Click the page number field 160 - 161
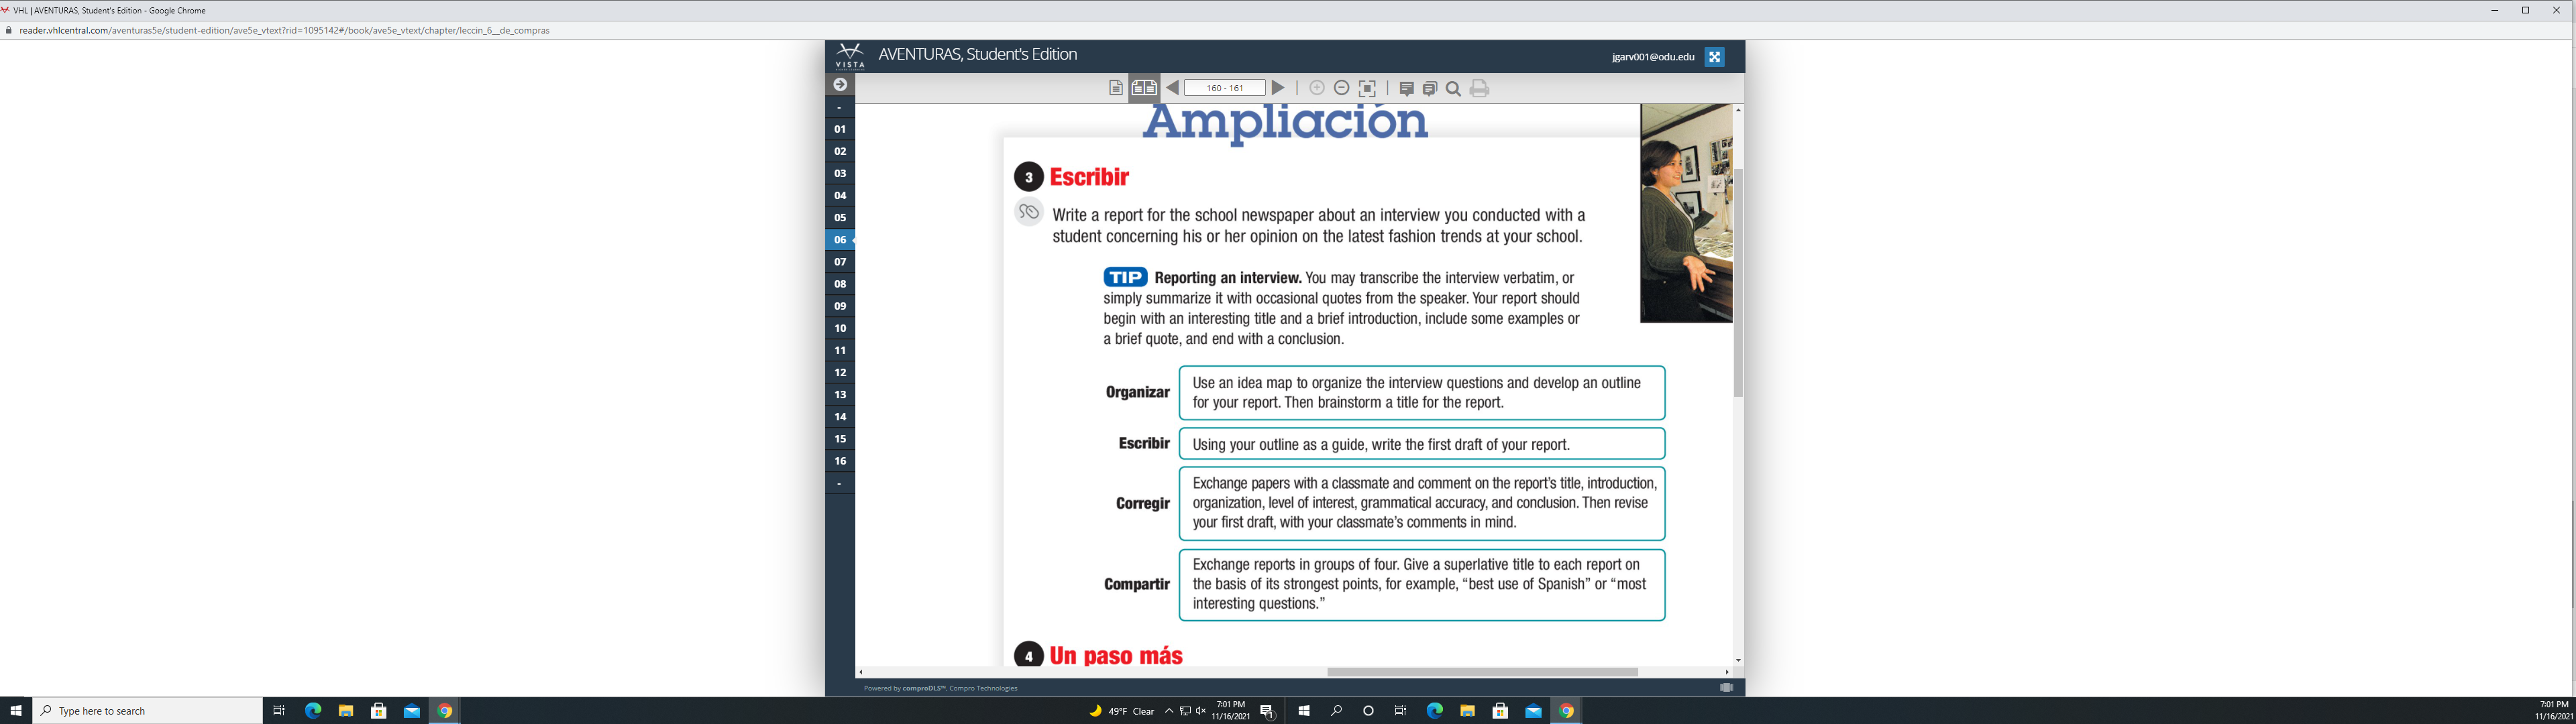 click(1224, 88)
